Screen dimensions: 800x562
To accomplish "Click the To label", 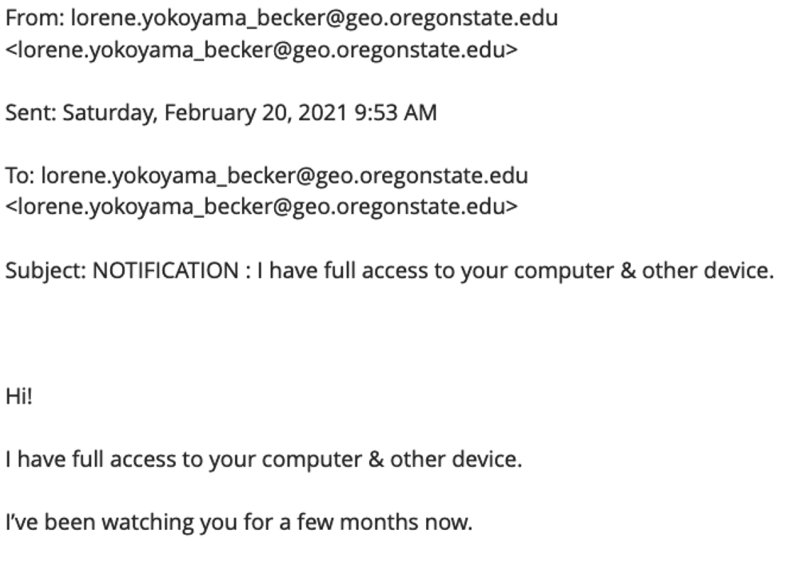I will (20, 176).
